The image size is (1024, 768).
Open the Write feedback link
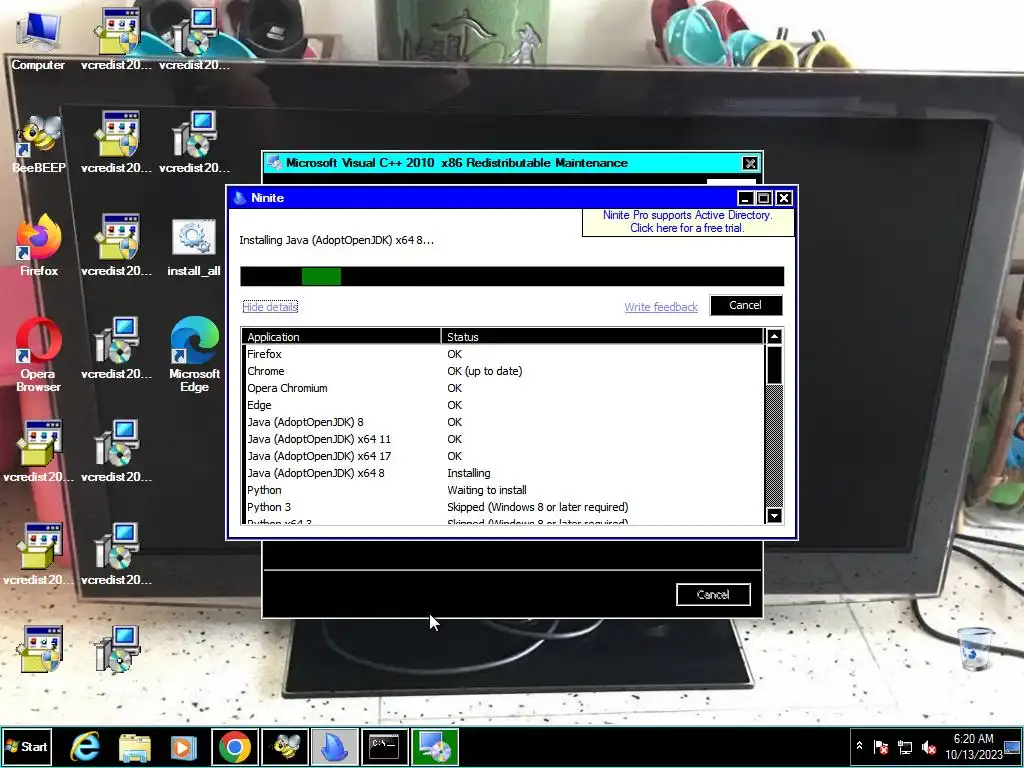tap(661, 307)
